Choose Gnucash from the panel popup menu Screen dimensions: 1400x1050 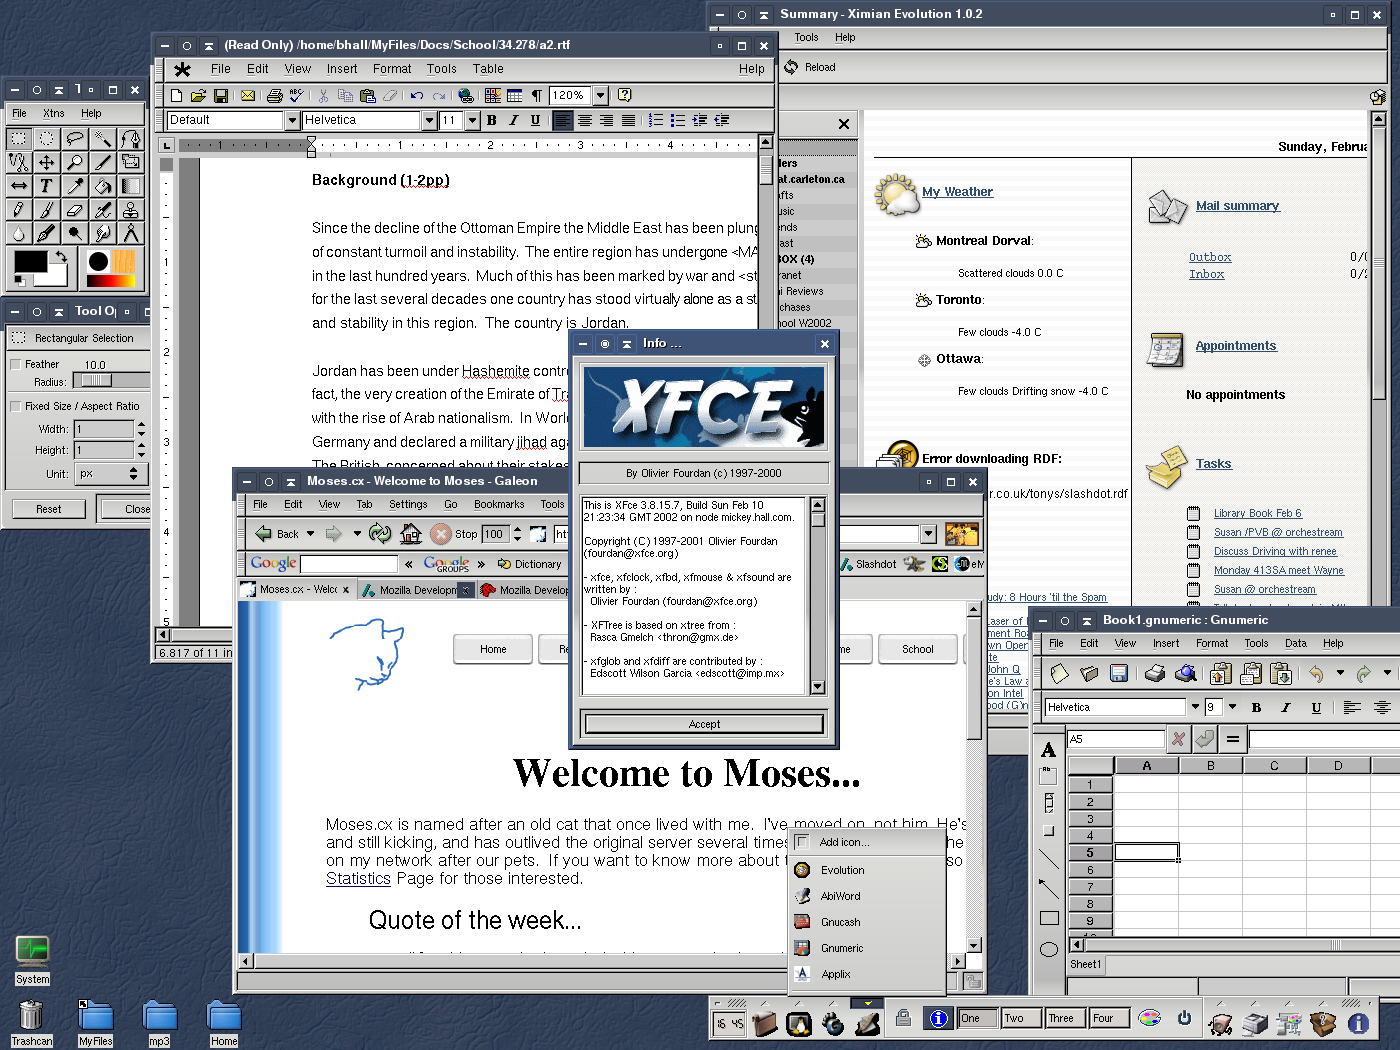pyautogui.click(x=867, y=922)
